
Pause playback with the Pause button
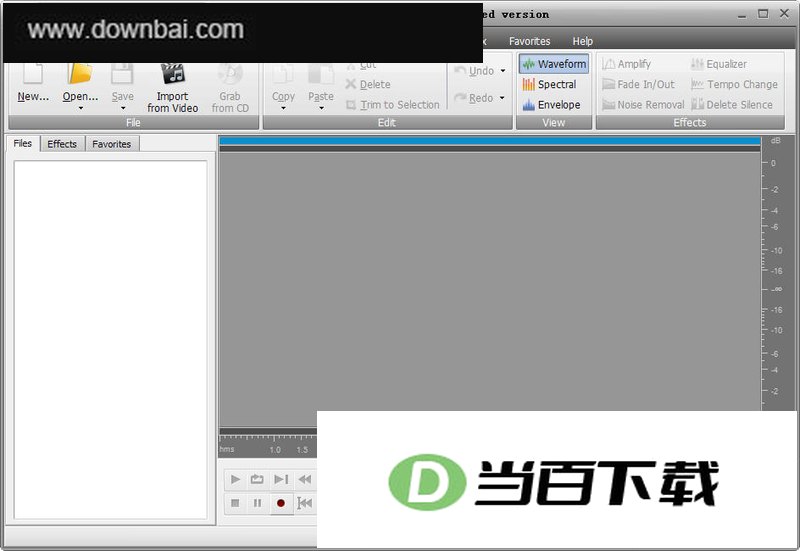click(257, 503)
